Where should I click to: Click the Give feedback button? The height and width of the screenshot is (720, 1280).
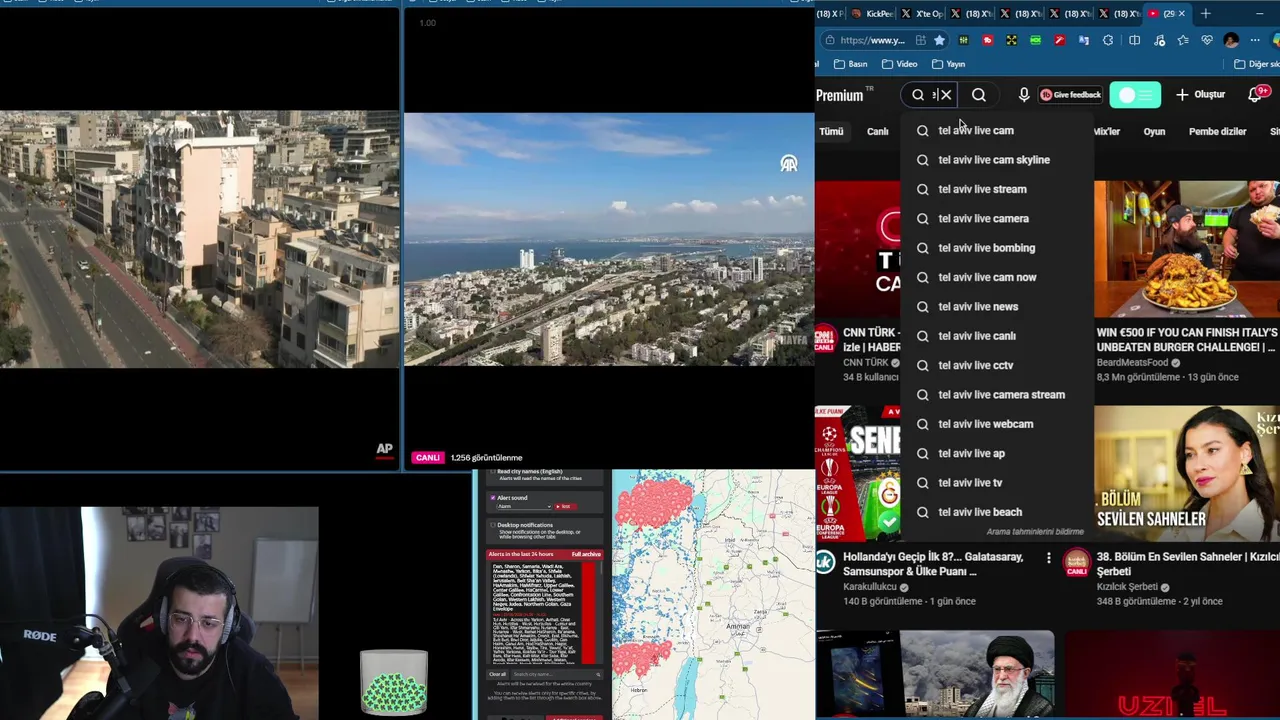click(1070, 95)
